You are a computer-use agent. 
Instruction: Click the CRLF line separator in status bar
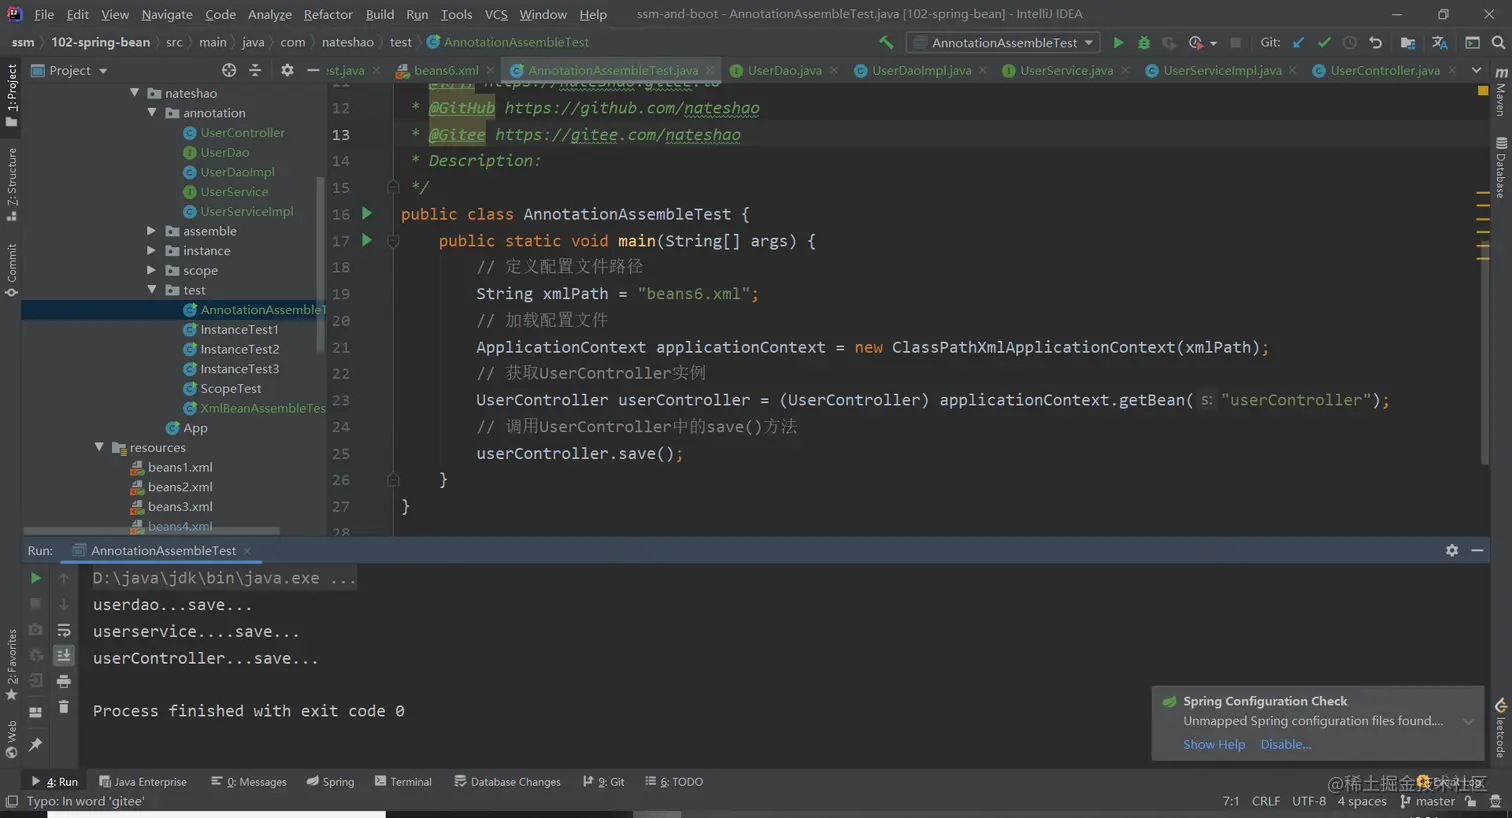click(1265, 801)
